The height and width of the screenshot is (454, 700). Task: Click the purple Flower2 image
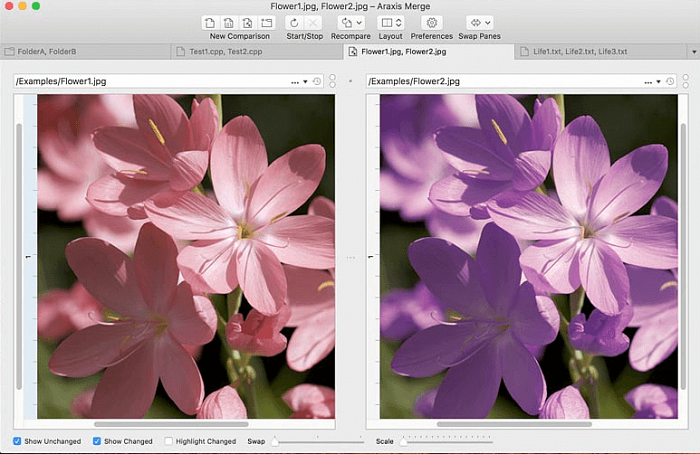click(x=529, y=256)
